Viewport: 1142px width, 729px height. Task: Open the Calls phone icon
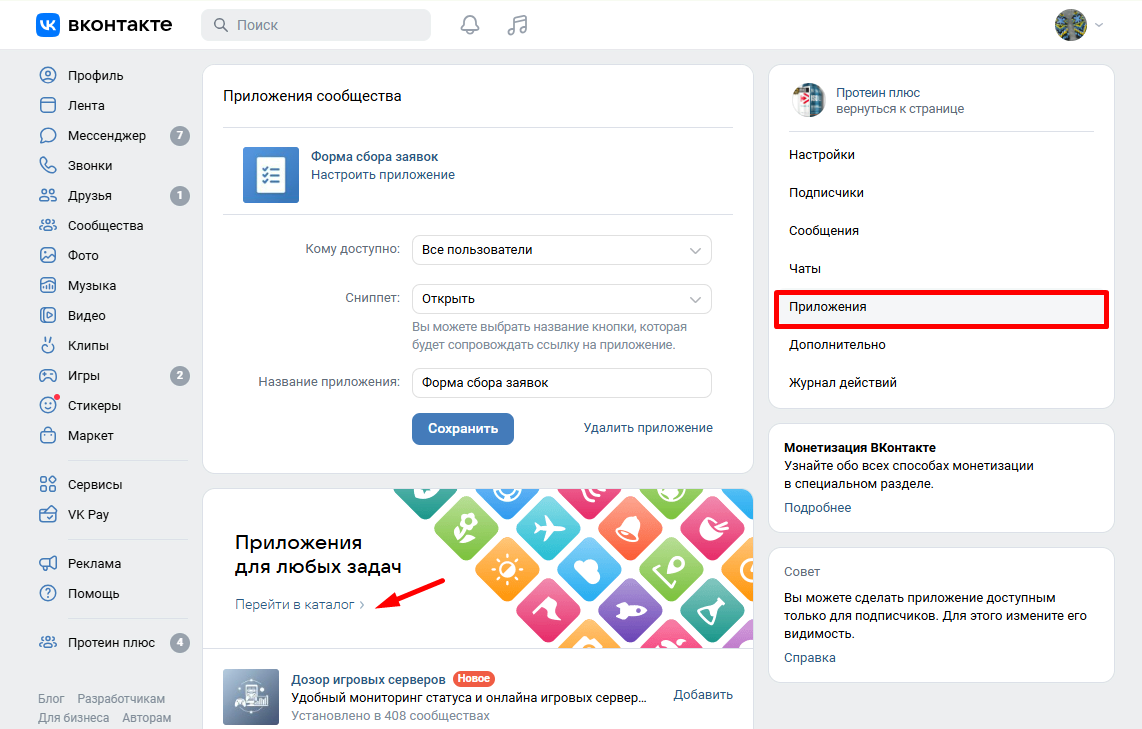[48, 166]
